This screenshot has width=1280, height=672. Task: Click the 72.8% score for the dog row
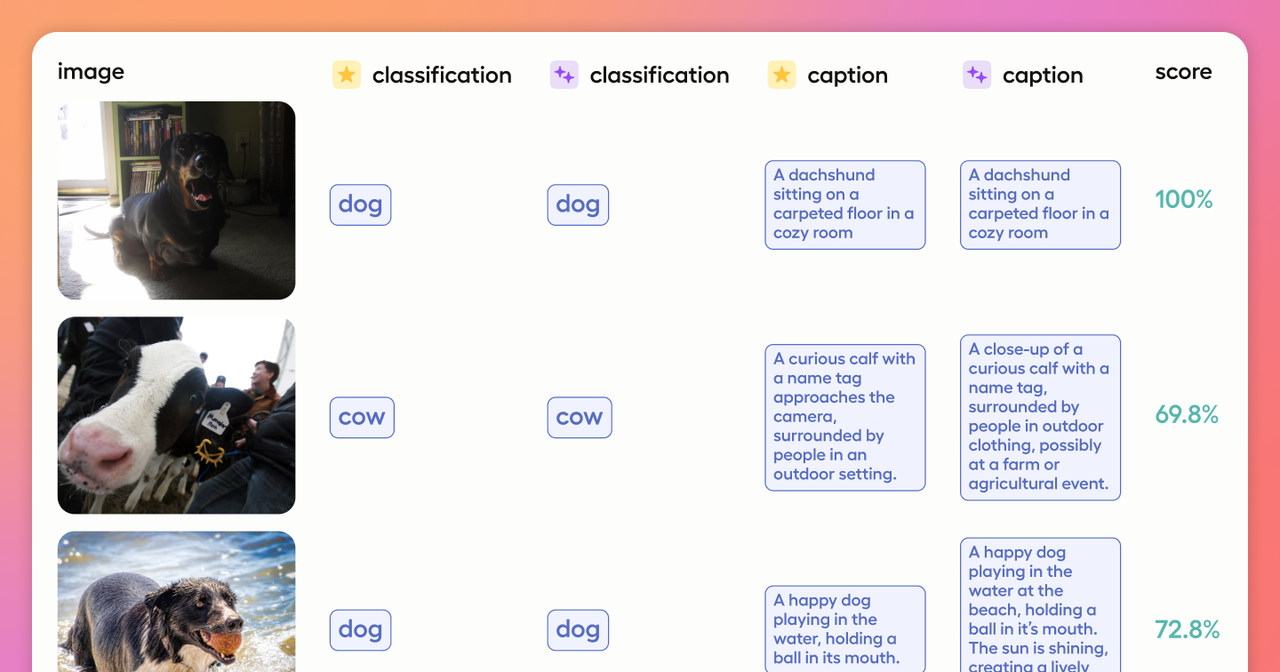coord(1186,630)
